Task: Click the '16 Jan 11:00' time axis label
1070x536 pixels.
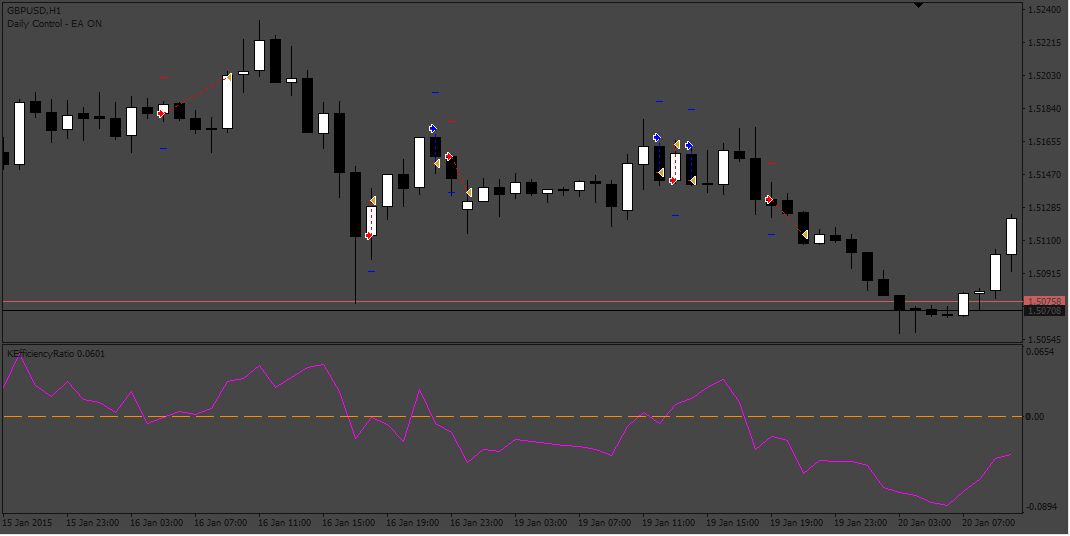Action: pyautogui.click(x=285, y=522)
